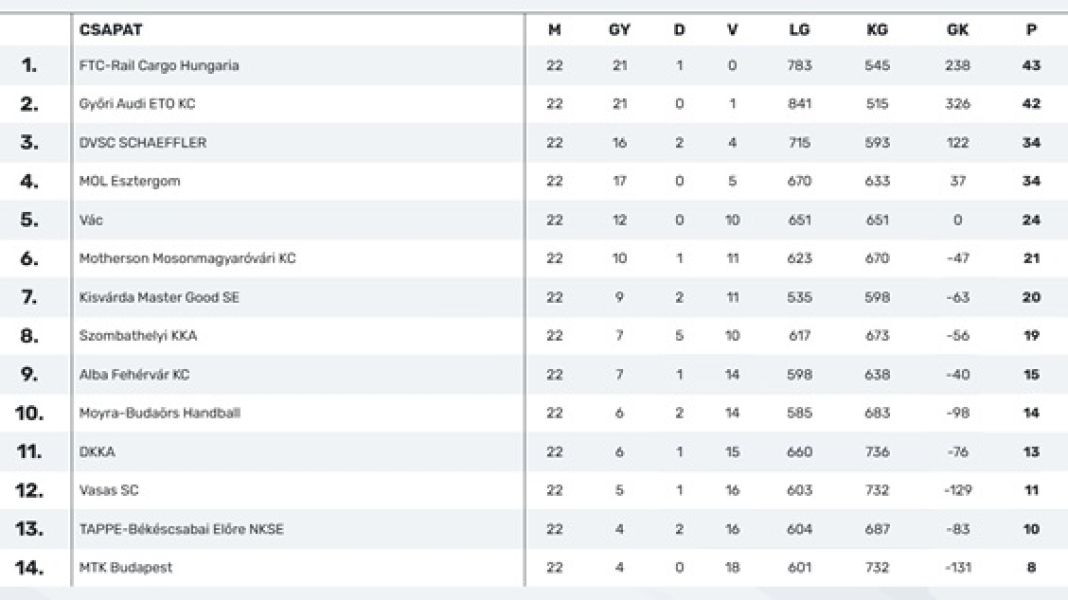Open Motherson Mosonmagyaróvári KC team
This screenshot has width=1068, height=600.
[187, 259]
